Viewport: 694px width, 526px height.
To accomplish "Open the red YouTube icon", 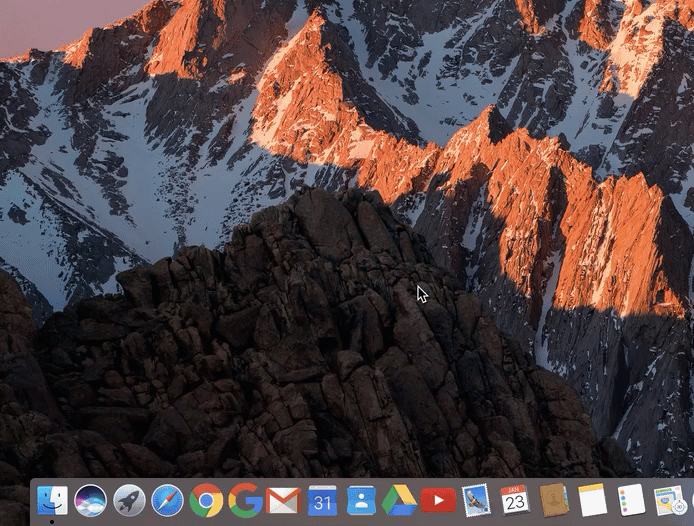I will coord(438,500).
